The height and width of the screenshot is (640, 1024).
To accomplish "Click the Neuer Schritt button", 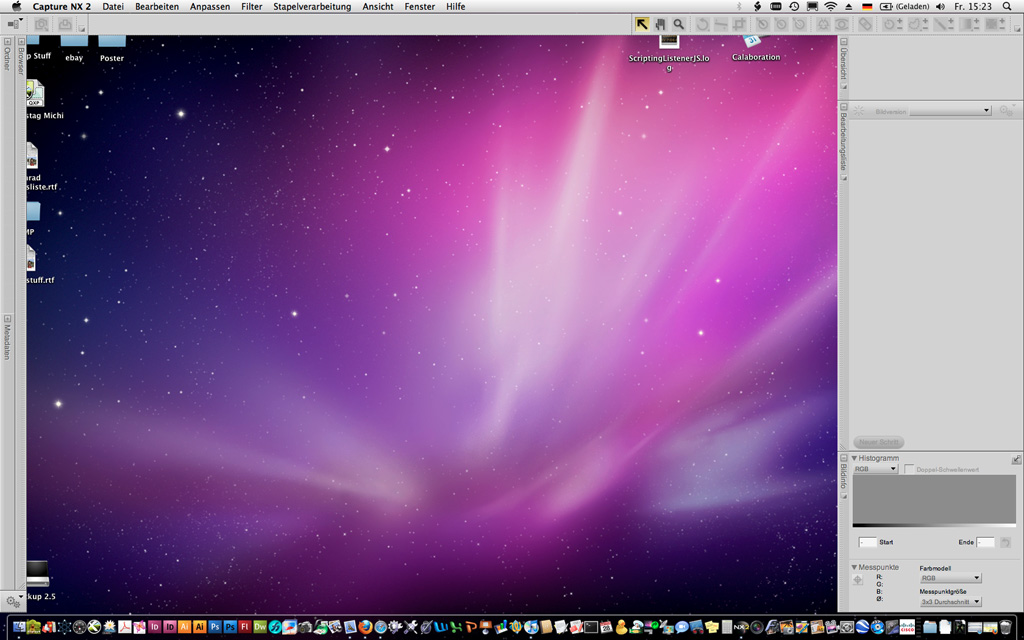I will click(878, 442).
